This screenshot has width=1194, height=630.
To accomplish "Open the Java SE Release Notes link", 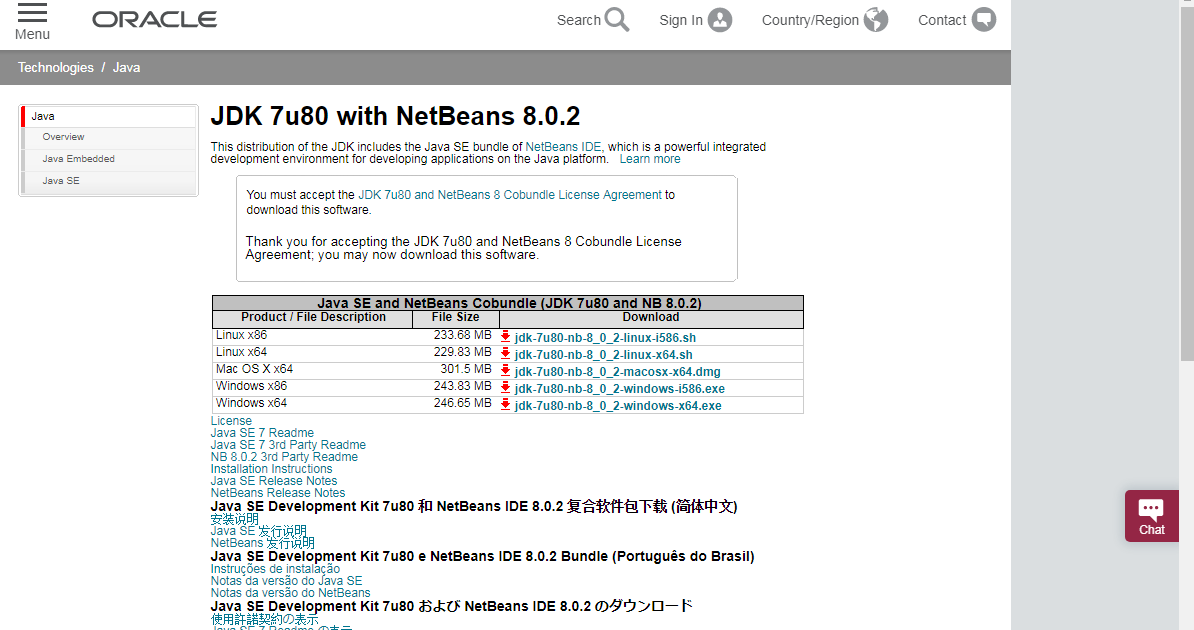I will coord(274,481).
